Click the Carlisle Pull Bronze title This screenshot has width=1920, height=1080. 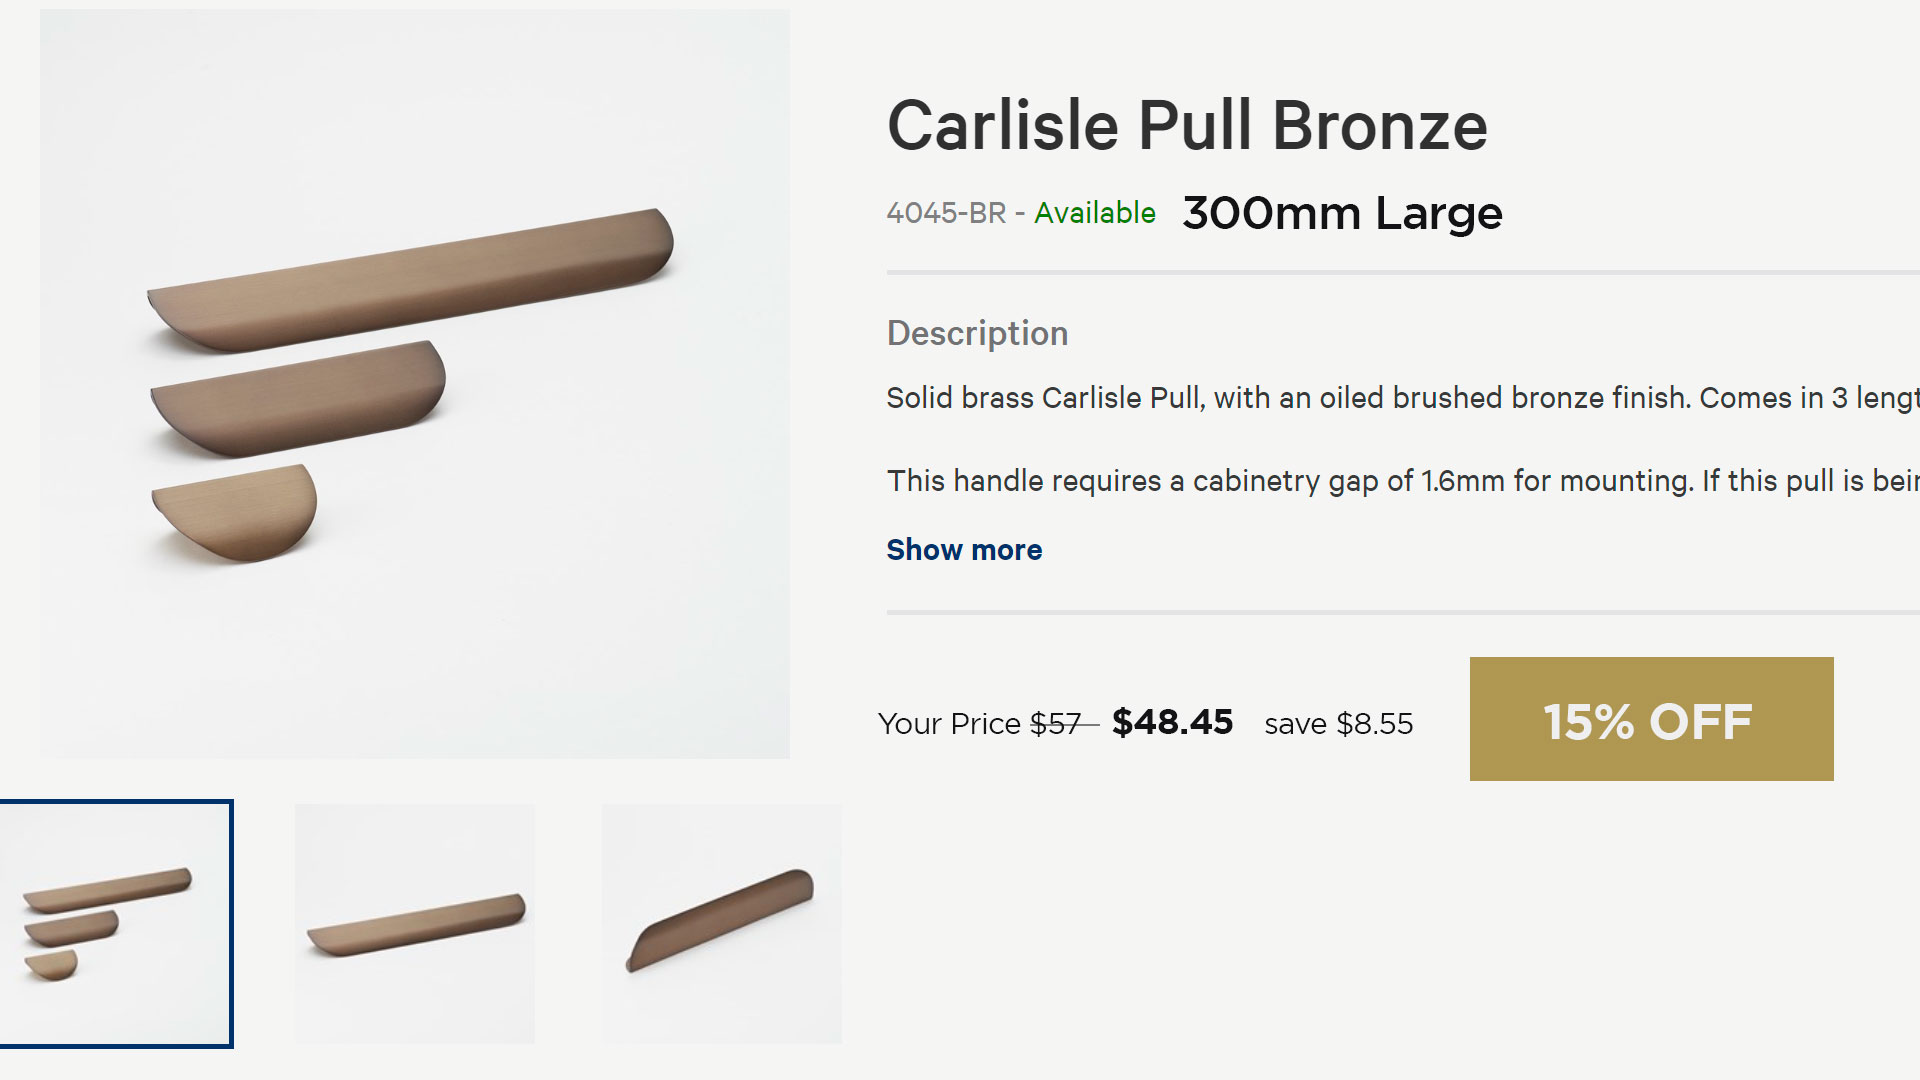point(1187,126)
